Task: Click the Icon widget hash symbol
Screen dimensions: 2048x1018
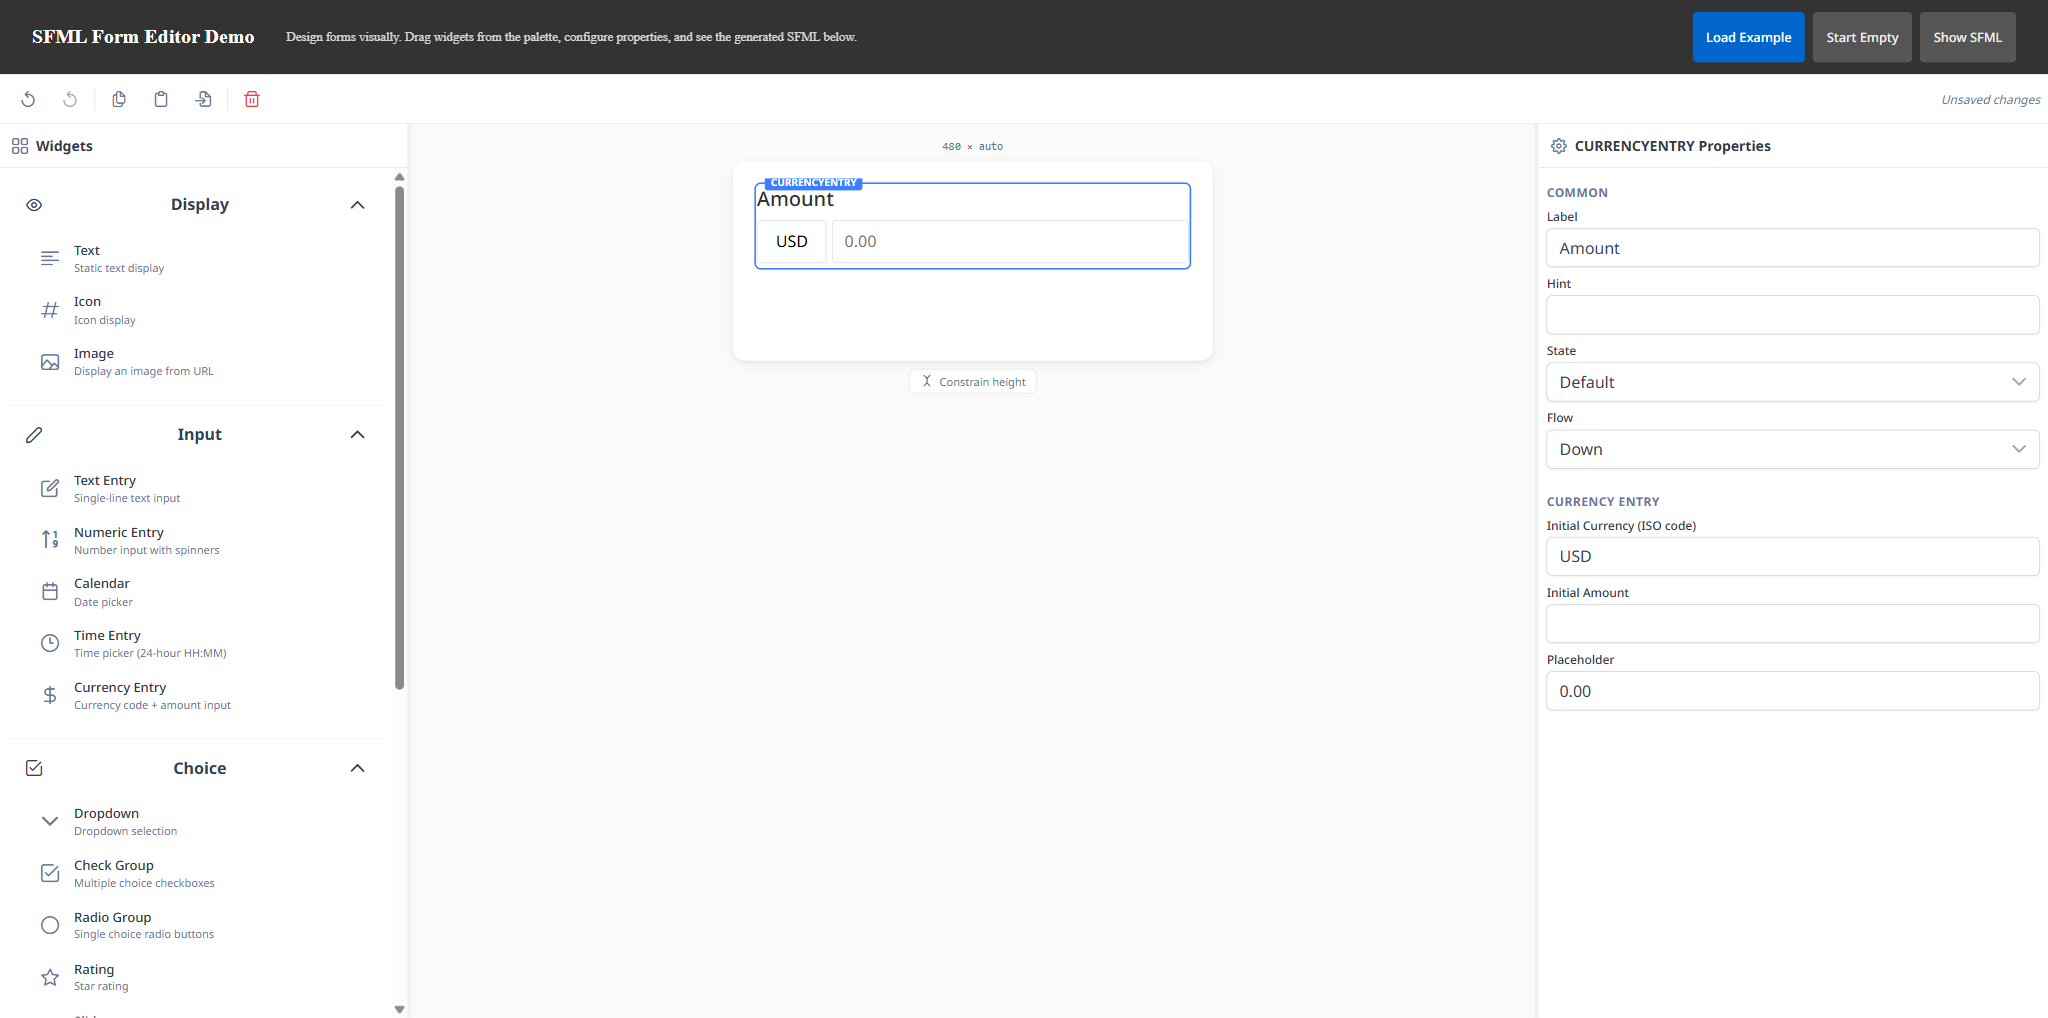Action: [50, 310]
